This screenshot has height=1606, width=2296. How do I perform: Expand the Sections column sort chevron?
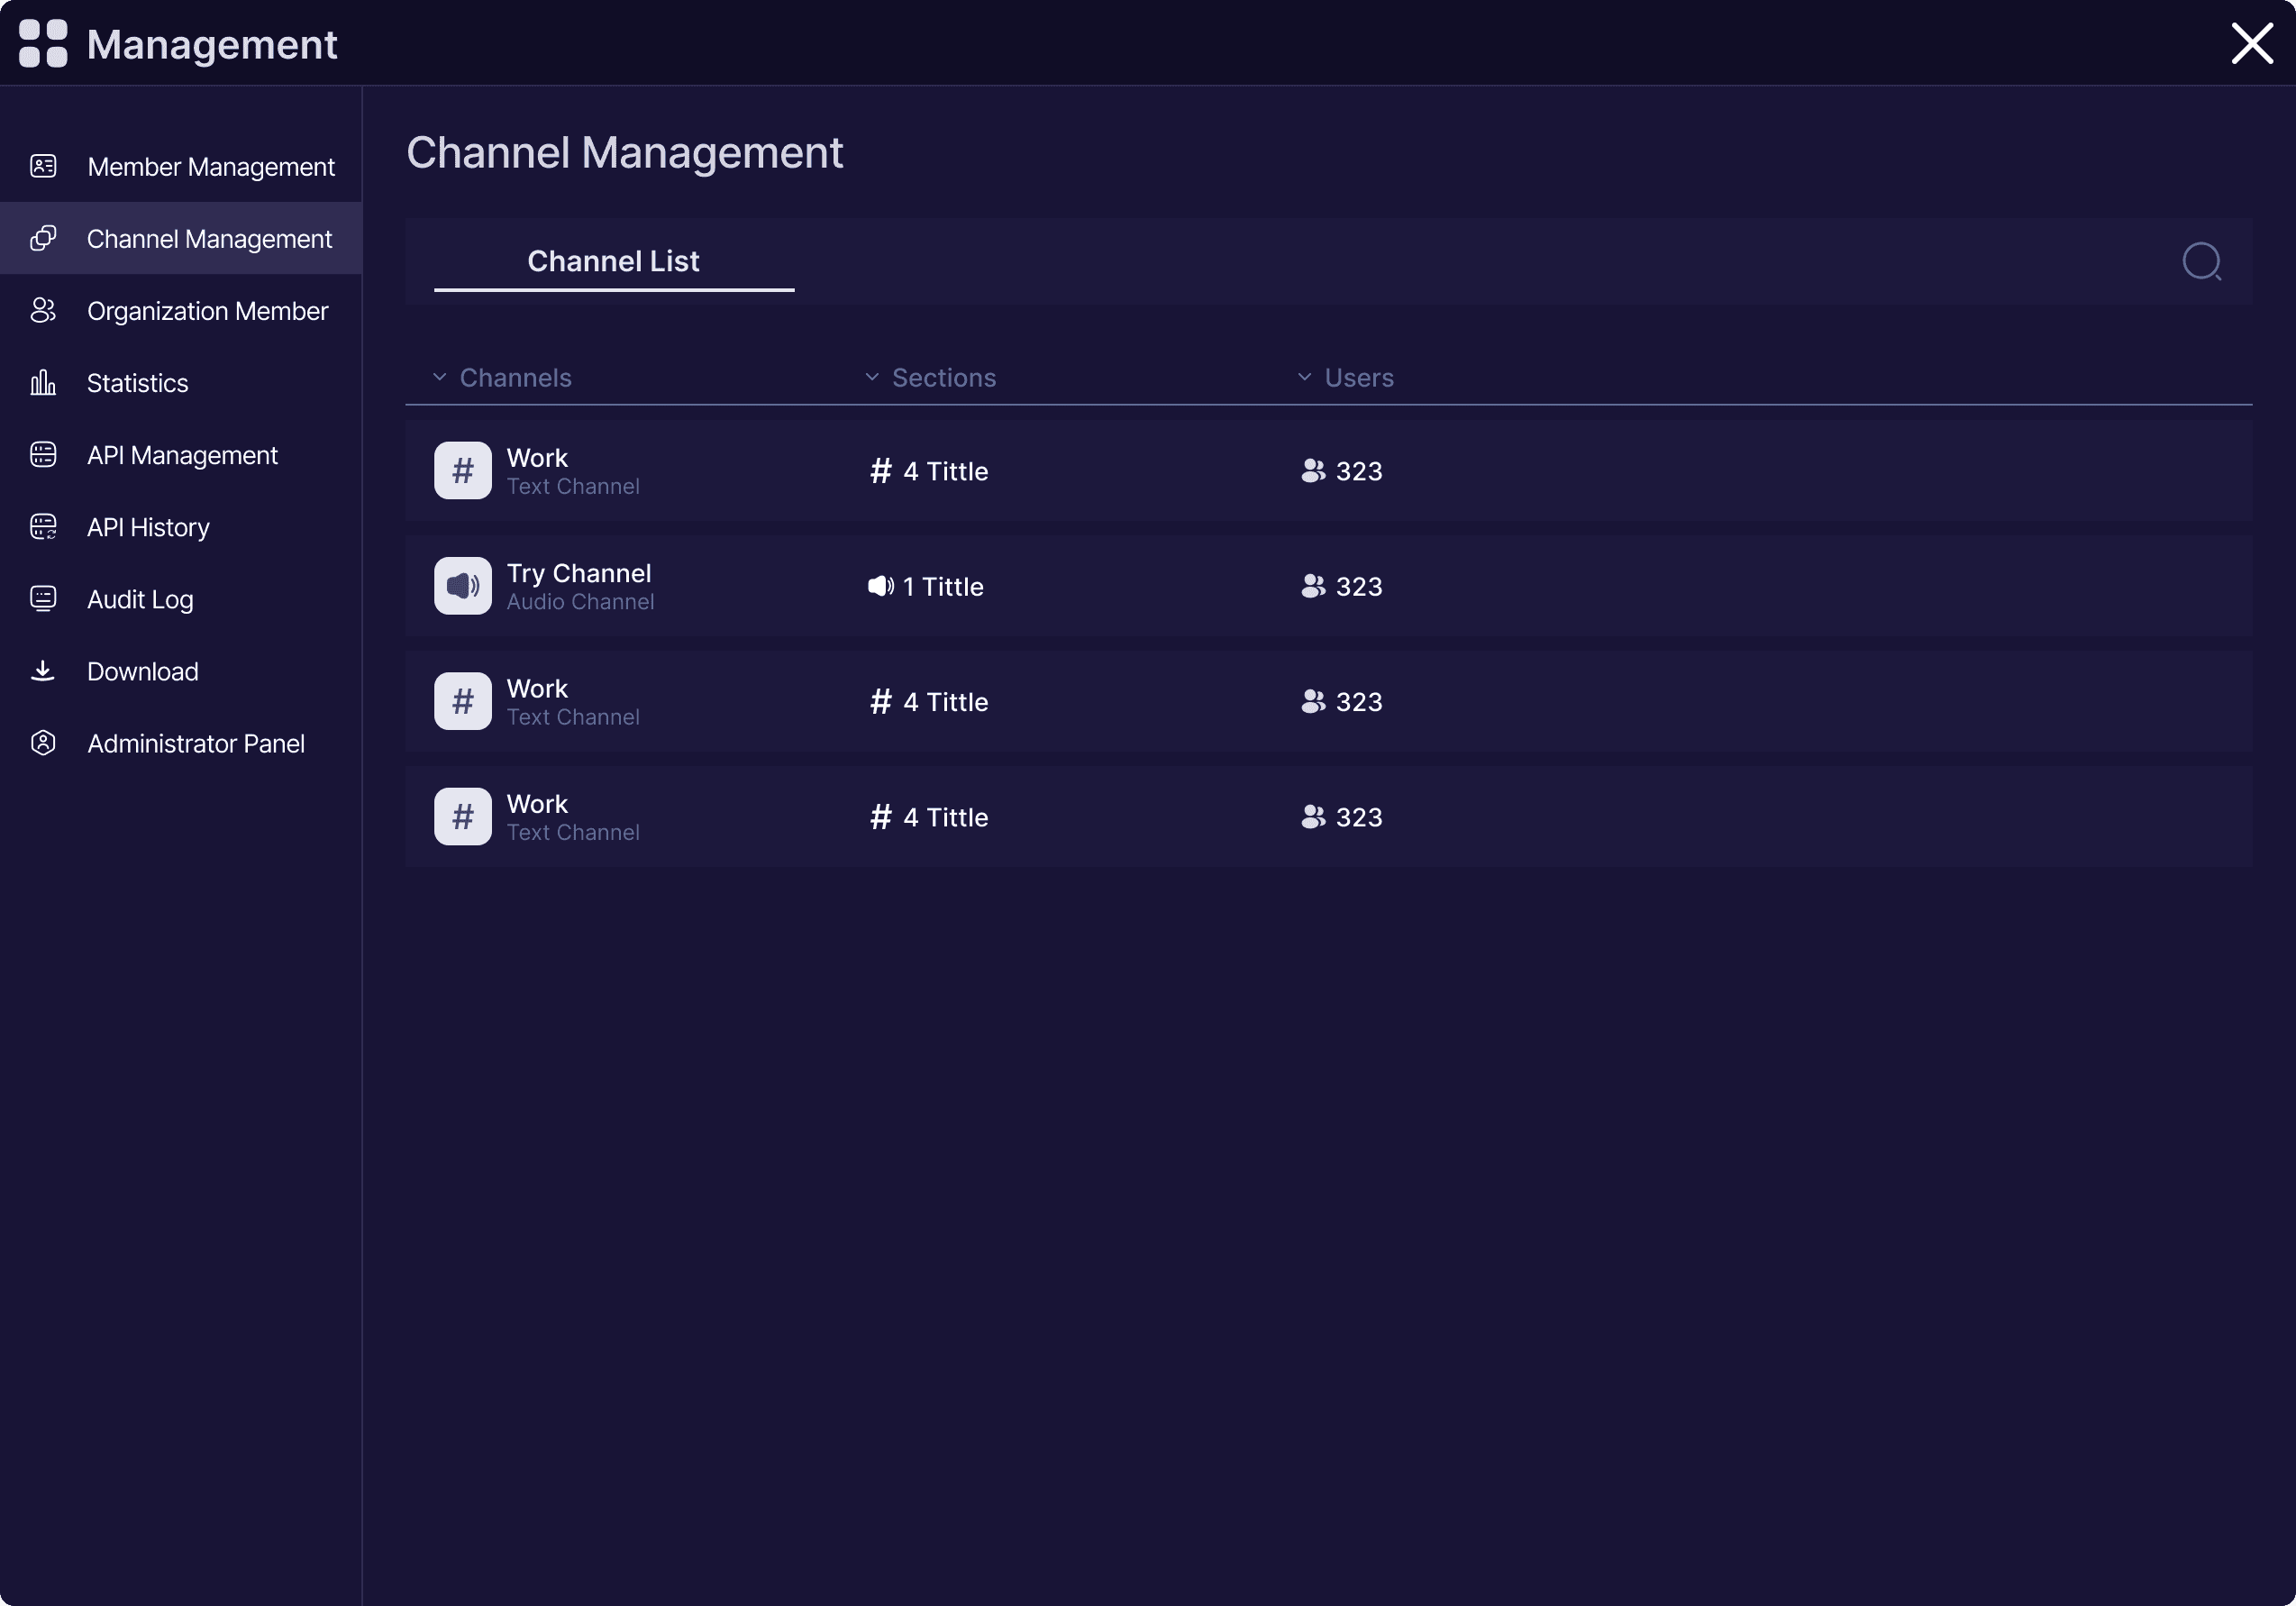click(872, 377)
